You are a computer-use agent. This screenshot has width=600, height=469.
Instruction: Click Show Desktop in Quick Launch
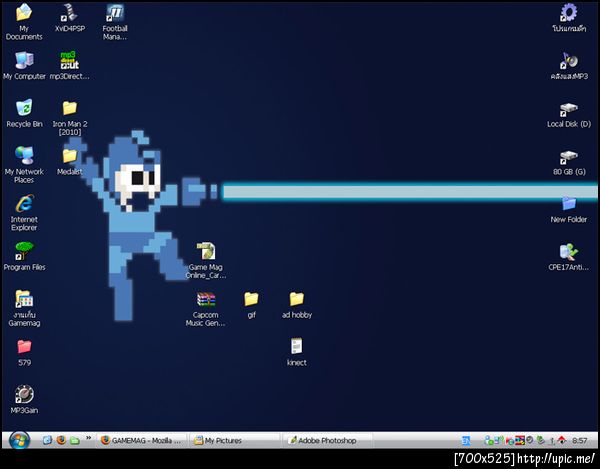pyautogui.click(x=47, y=440)
